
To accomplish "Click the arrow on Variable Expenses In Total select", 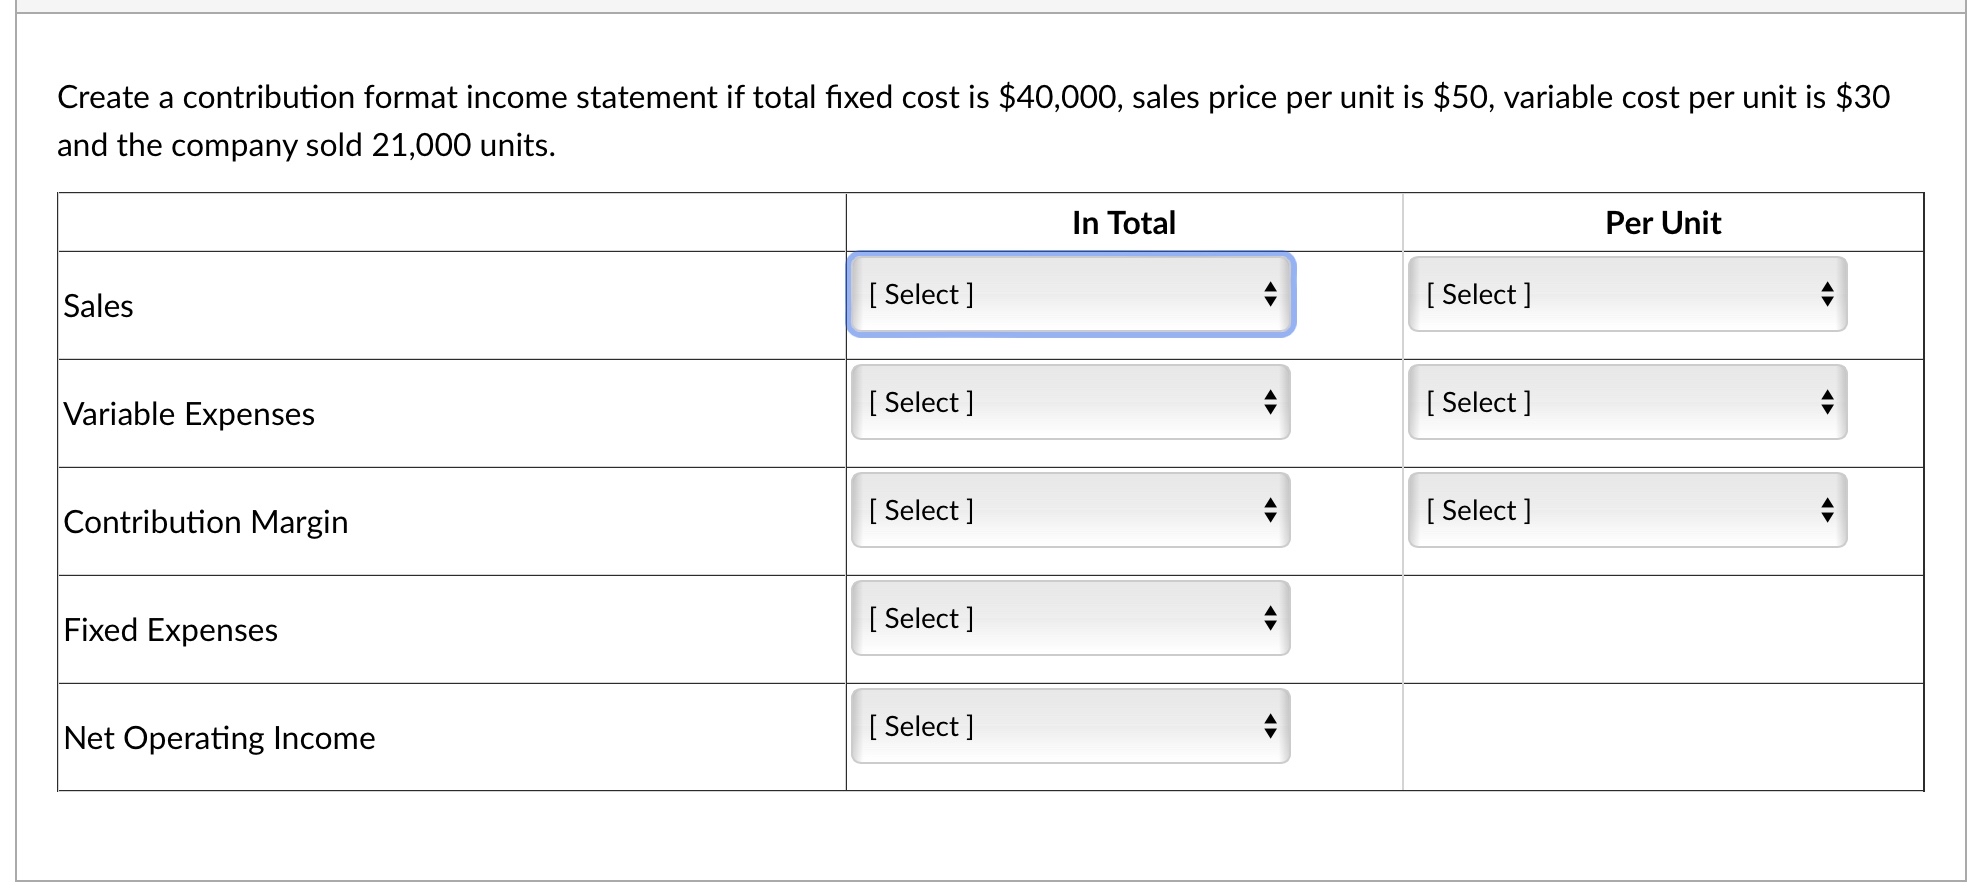I will pos(1269,402).
